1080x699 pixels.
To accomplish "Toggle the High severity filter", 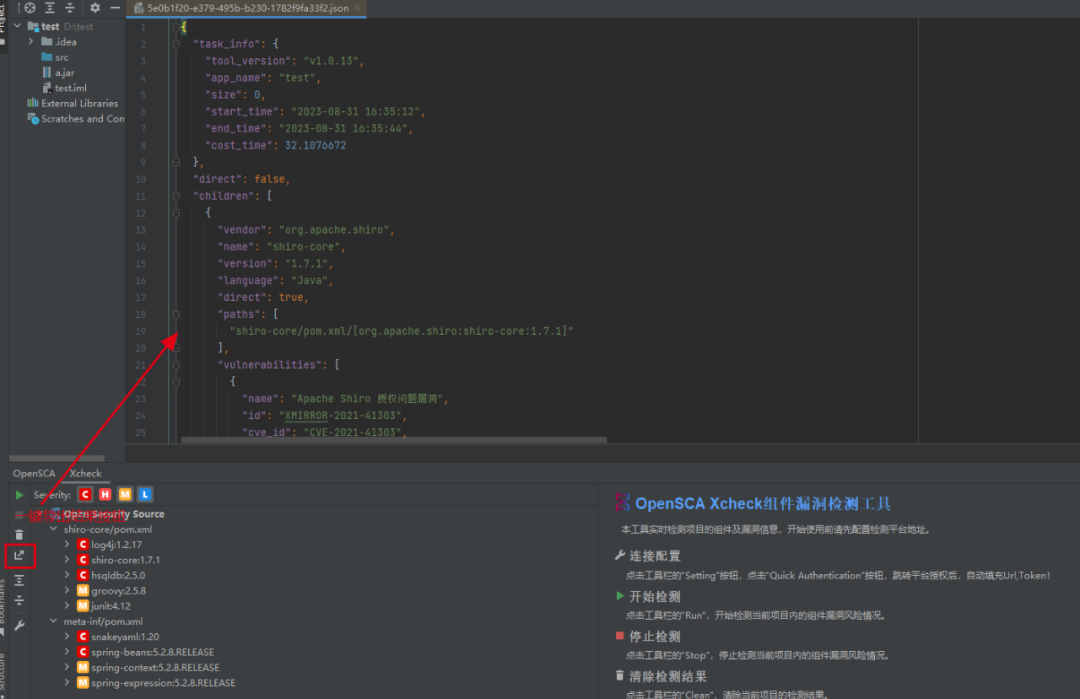I will pyautogui.click(x=105, y=495).
